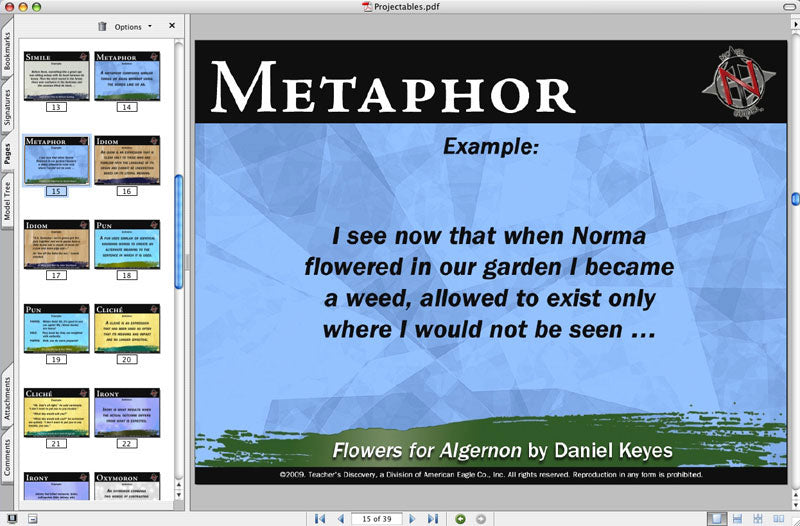Show the Comments side tab
Viewport: 800px width, 526px height.
pos(8,455)
